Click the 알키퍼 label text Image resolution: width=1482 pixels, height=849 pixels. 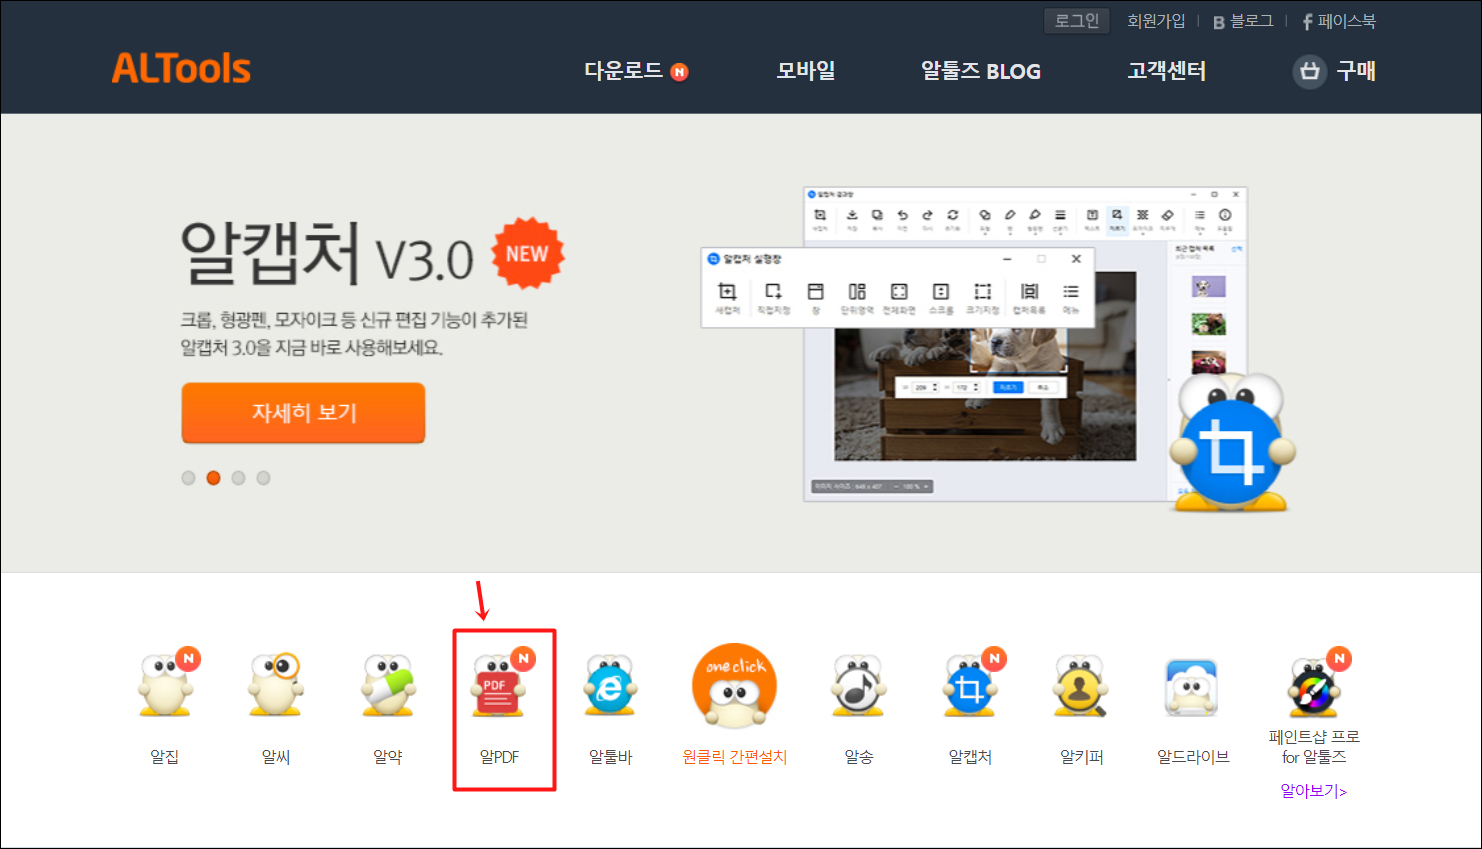(1082, 757)
